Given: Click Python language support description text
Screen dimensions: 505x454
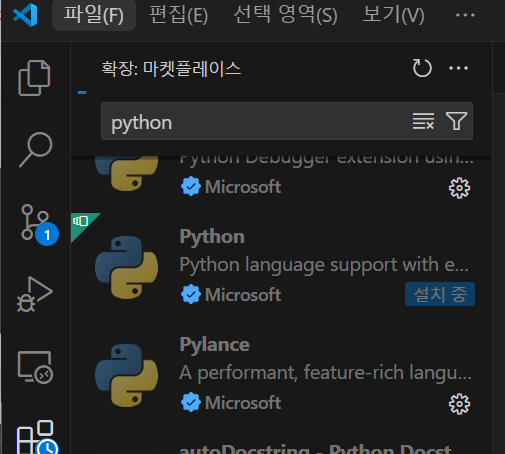Looking at the screenshot, I should pos(324,265).
